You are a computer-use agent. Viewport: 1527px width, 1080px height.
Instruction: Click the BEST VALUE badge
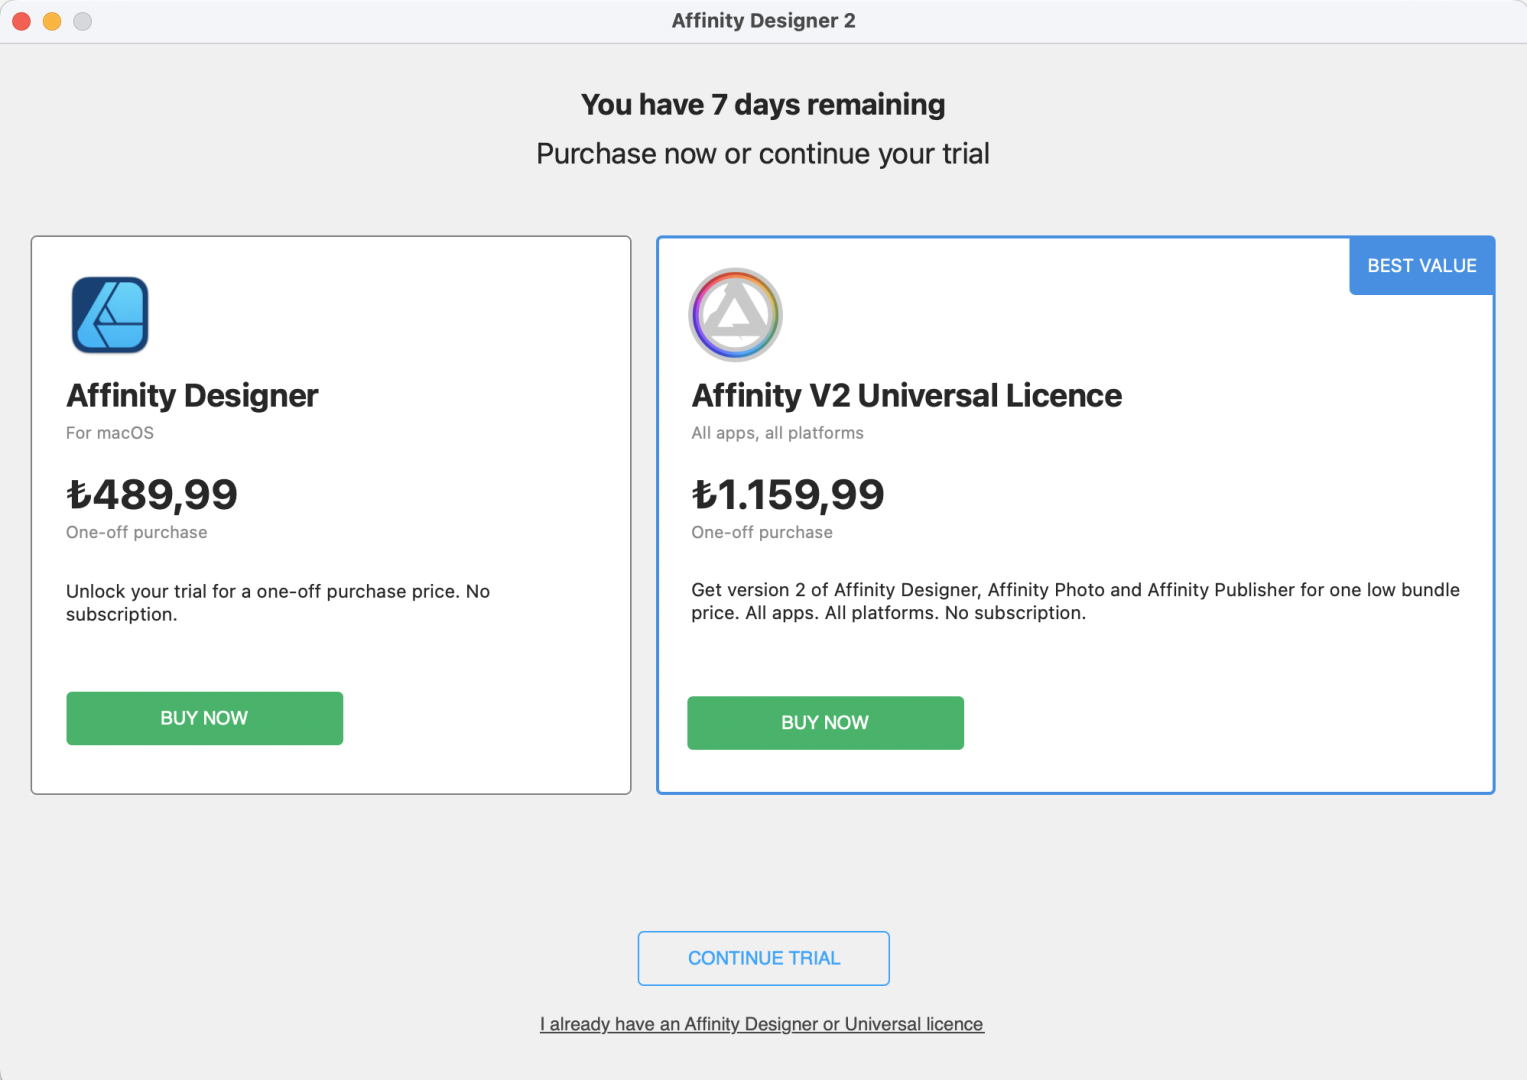point(1421,265)
